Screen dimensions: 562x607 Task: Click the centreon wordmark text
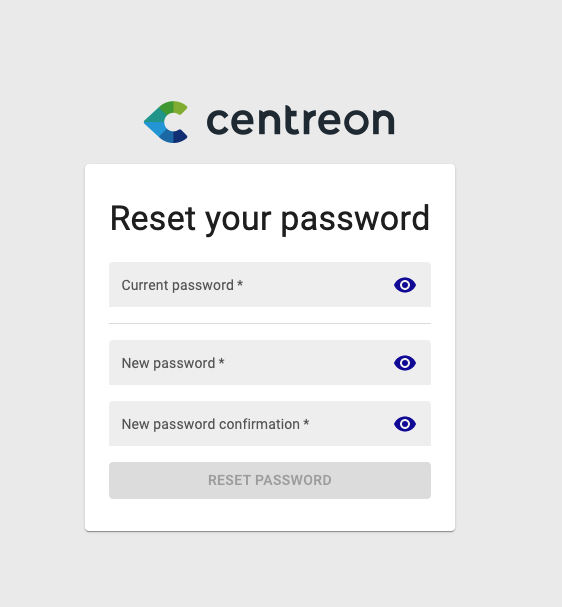[x=301, y=121]
